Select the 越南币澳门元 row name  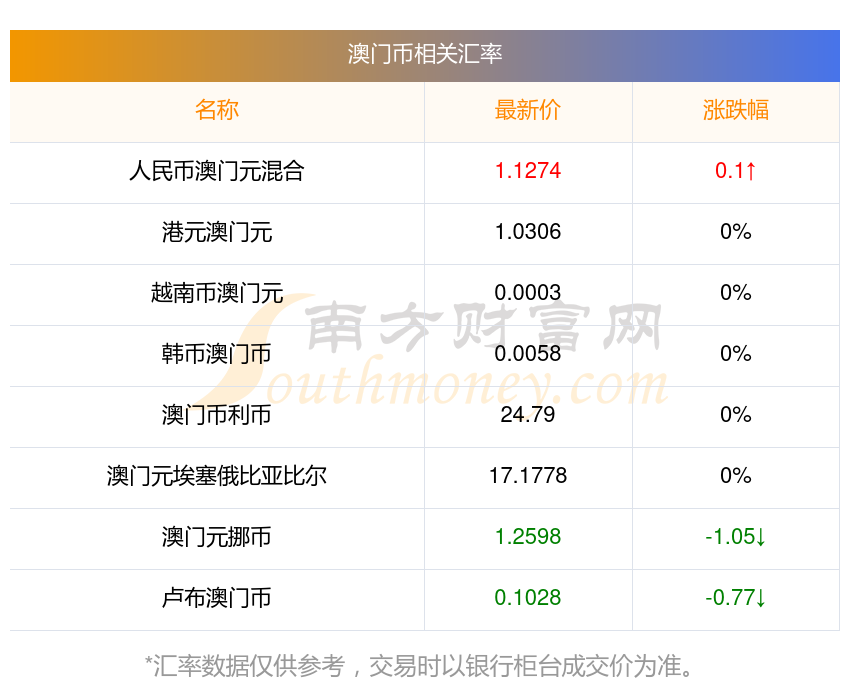(217, 293)
